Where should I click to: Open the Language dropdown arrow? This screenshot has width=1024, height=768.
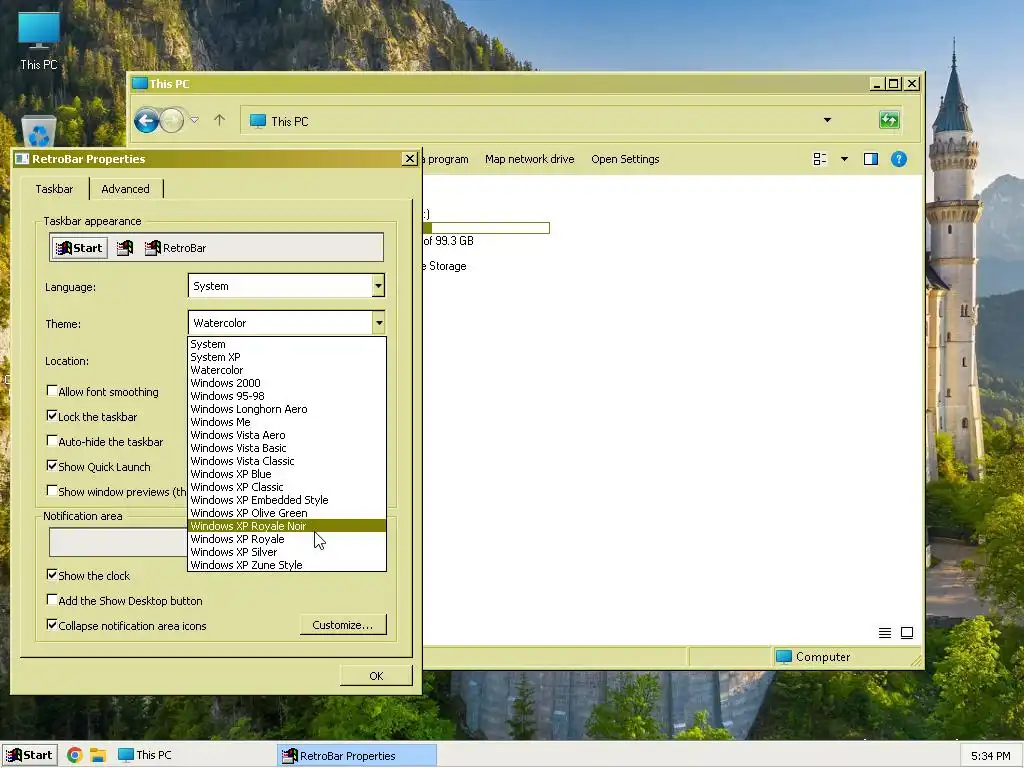[378, 285]
